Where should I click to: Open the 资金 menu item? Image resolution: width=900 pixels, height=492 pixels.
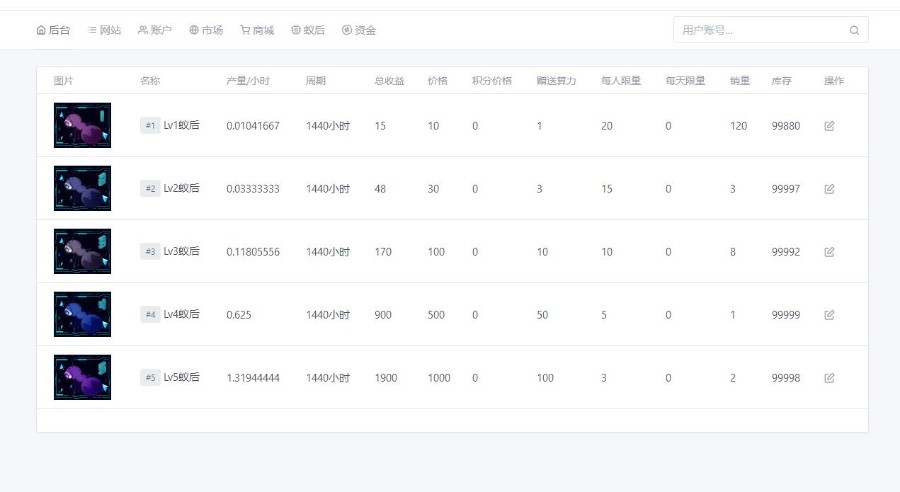pos(359,30)
